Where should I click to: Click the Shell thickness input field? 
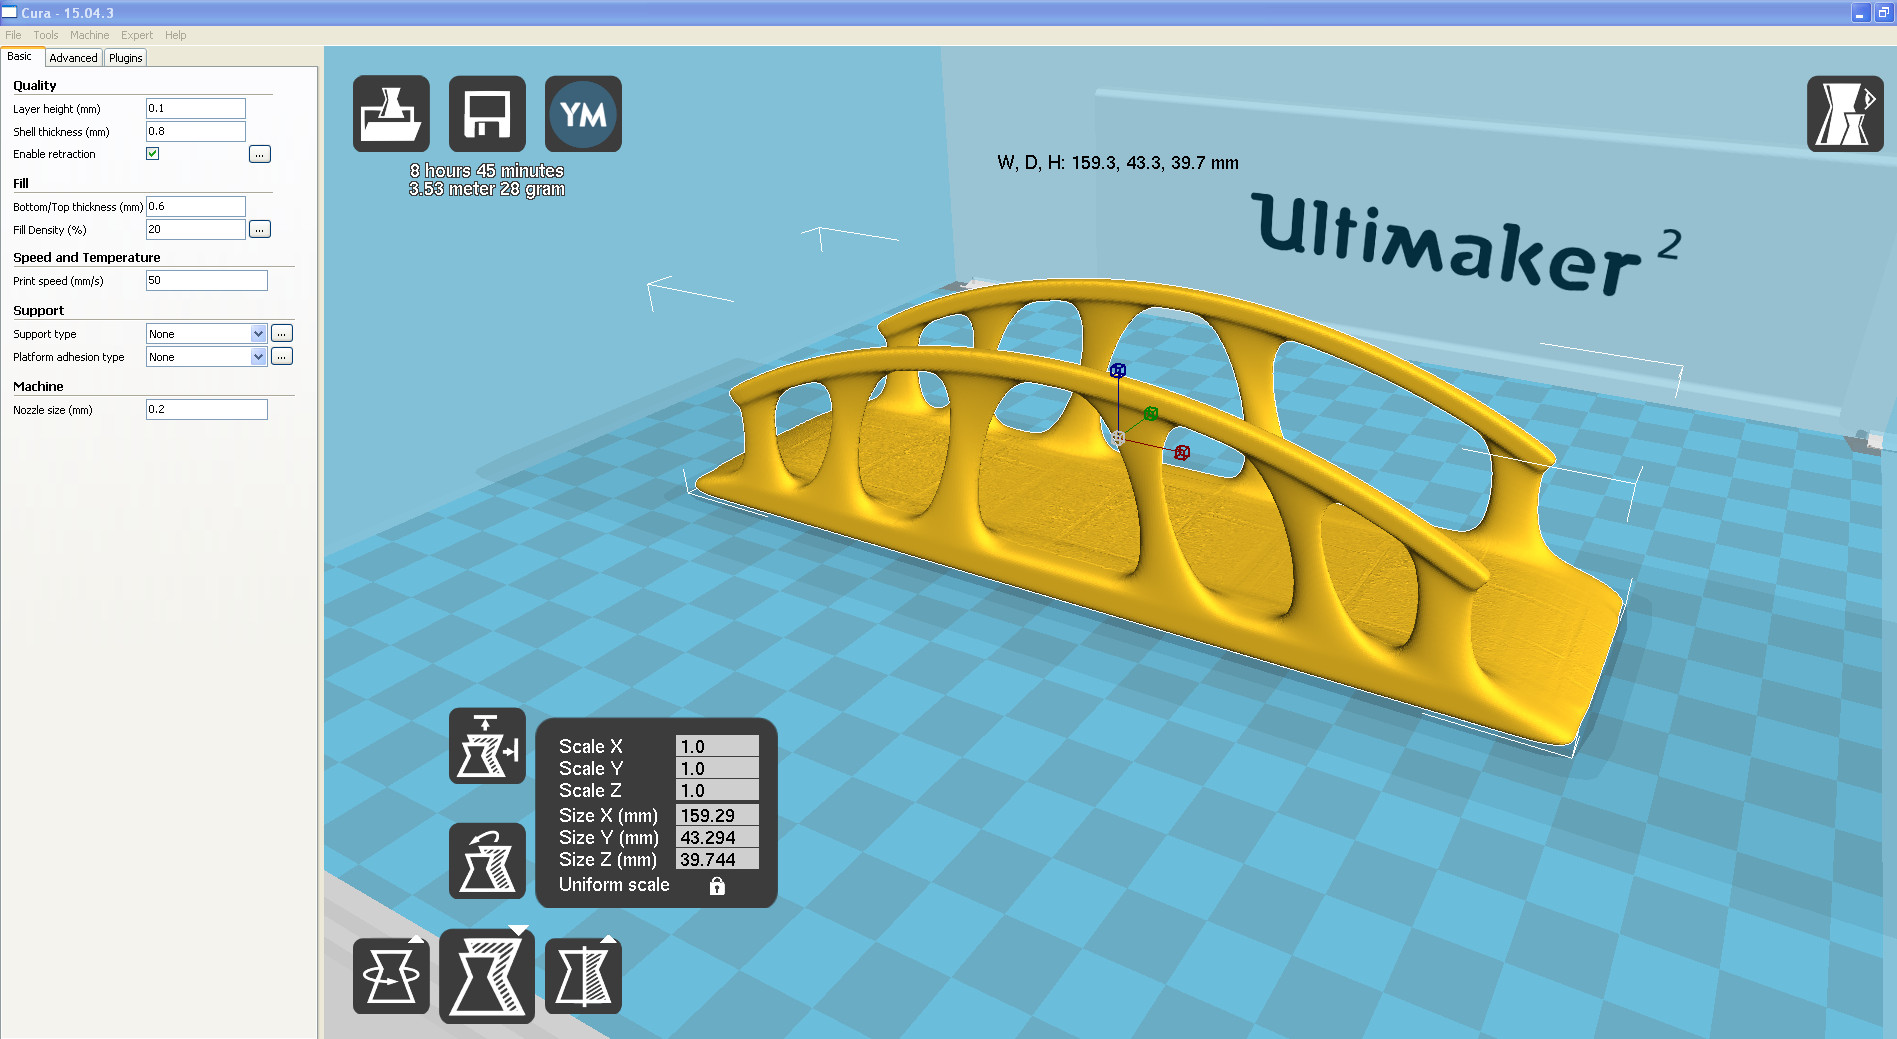click(x=196, y=132)
